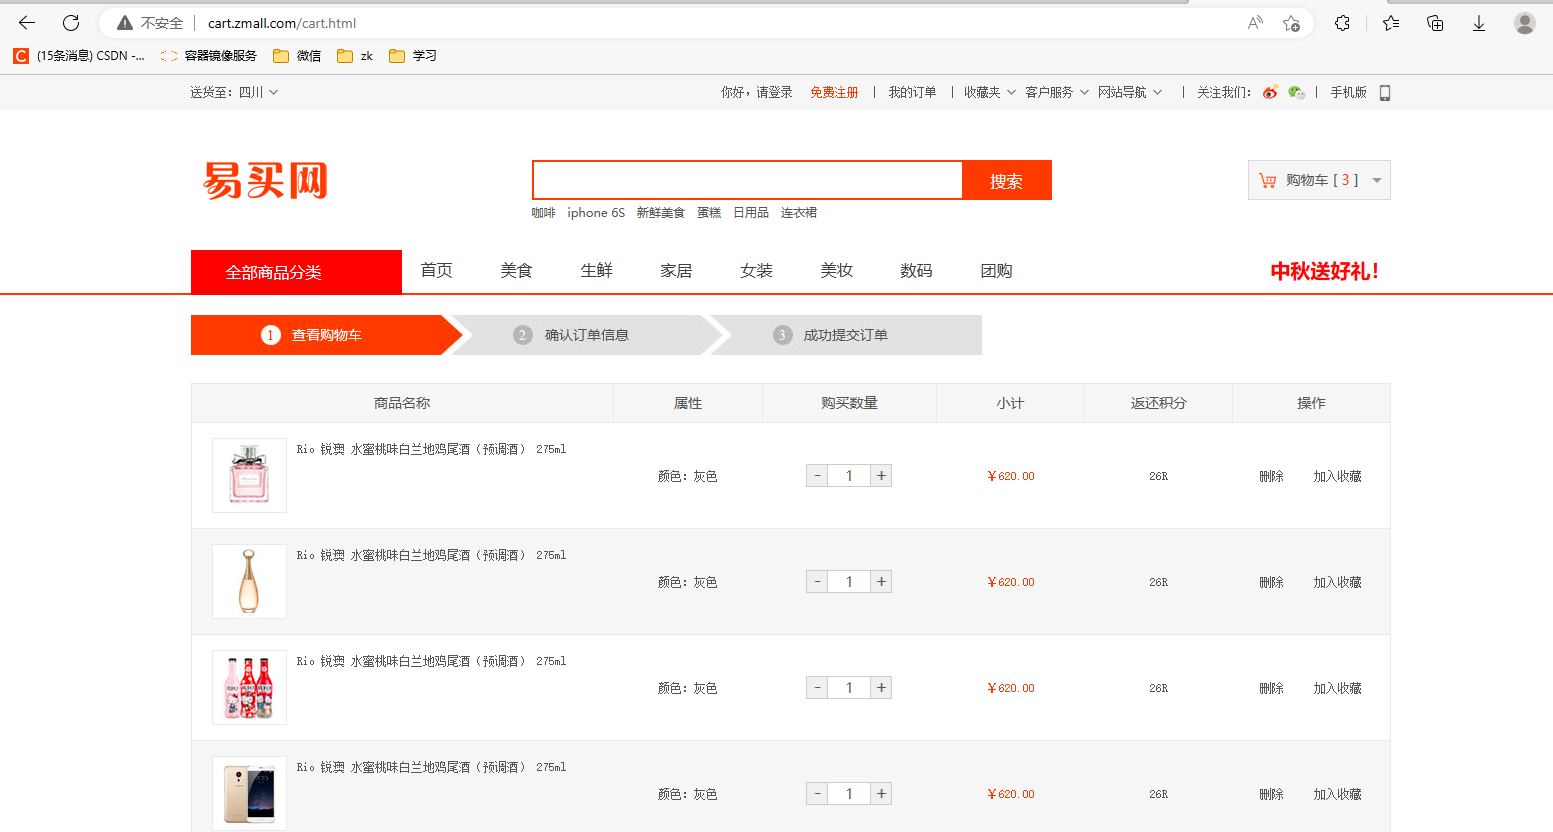The width and height of the screenshot is (1553, 832).
Task: Click 请登录 login link
Action: [x=774, y=92]
